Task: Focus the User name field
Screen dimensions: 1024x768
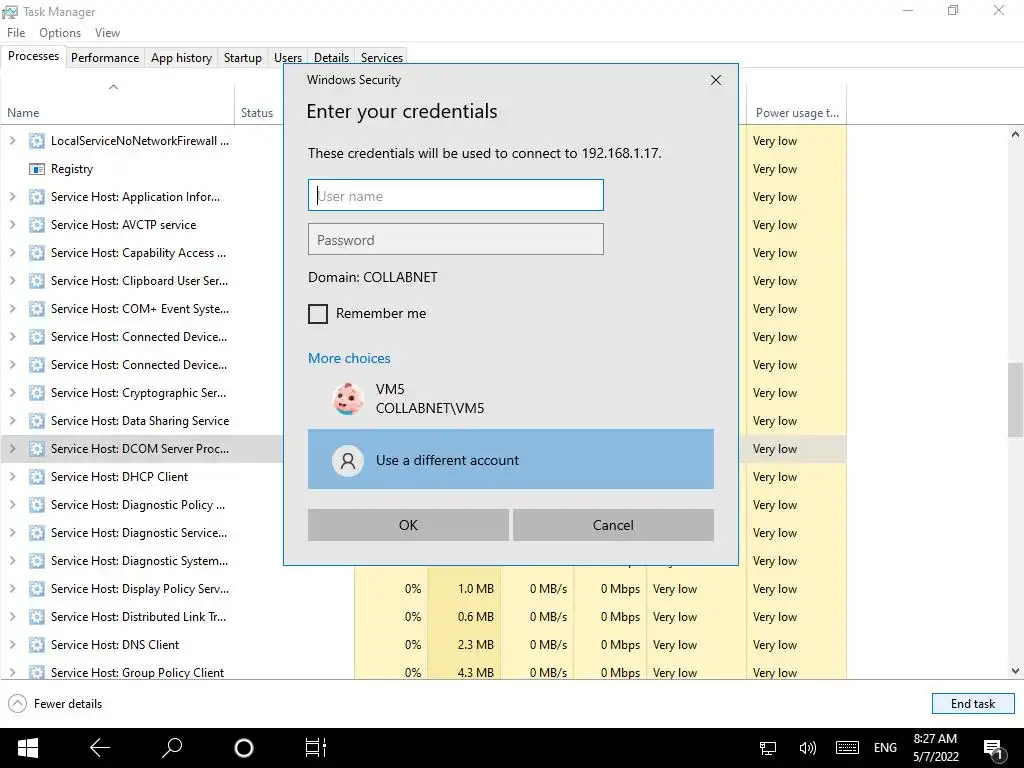Action: pyautogui.click(x=456, y=195)
